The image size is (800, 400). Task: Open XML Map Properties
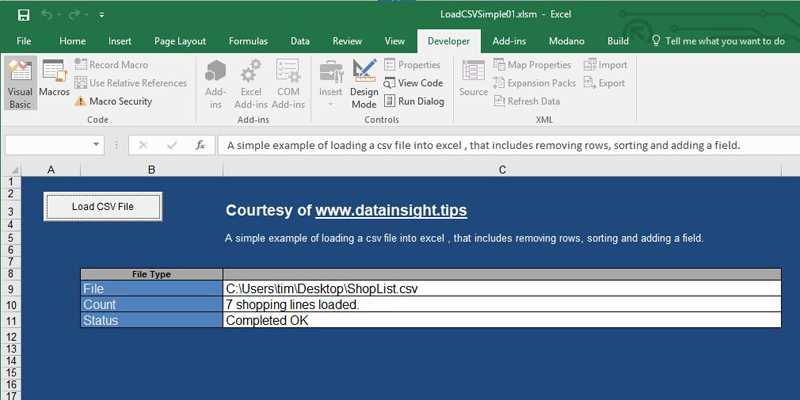[x=532, y=65]
